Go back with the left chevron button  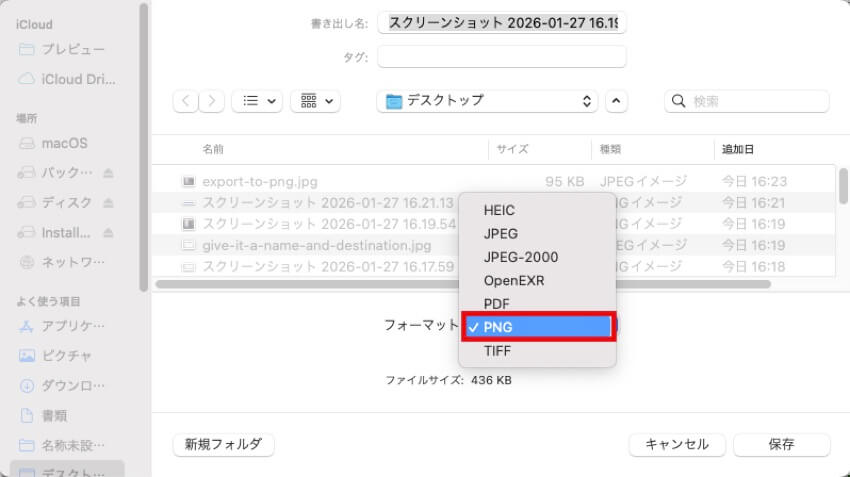(186, 101)
